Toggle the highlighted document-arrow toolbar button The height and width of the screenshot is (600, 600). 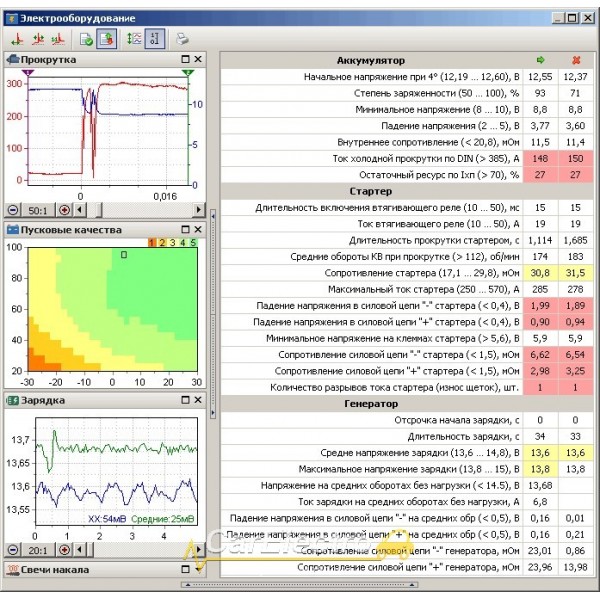point(107,40)
